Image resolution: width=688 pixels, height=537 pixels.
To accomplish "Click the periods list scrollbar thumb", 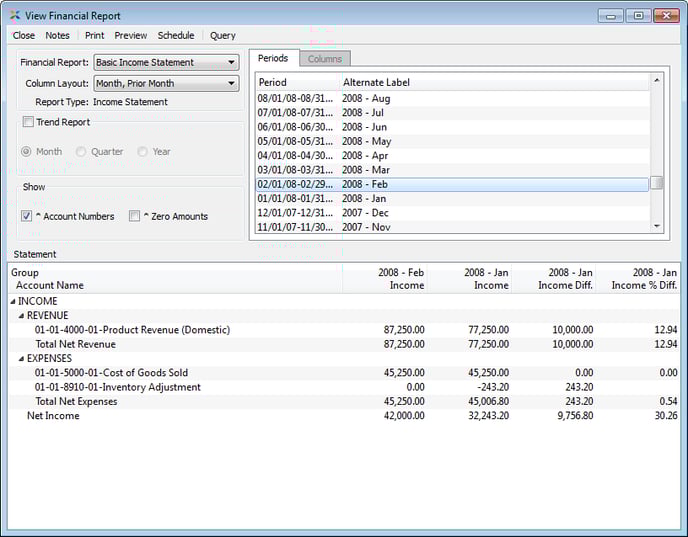I will (656, 183).
